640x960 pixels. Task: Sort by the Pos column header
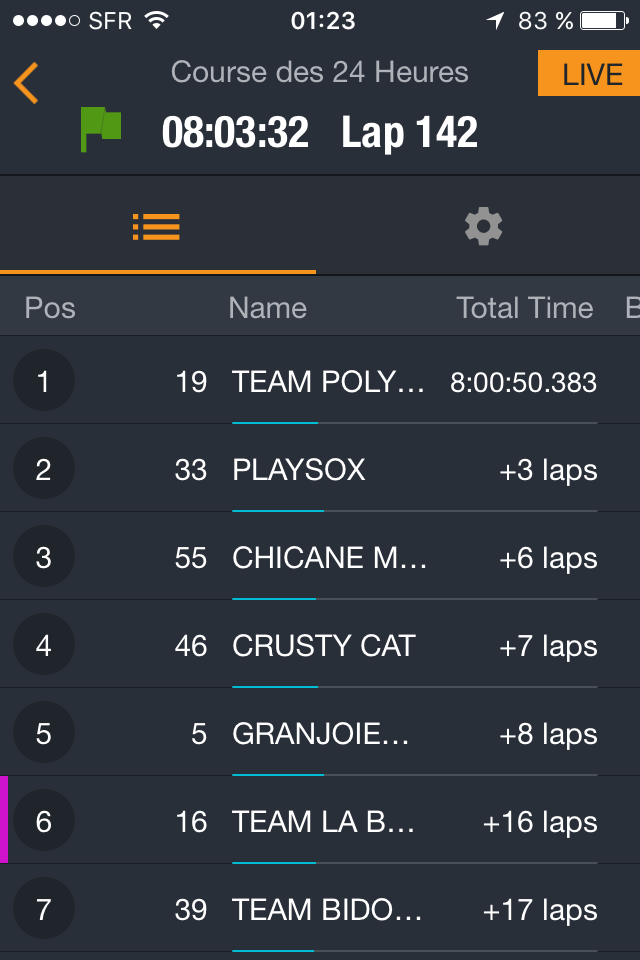50,308
